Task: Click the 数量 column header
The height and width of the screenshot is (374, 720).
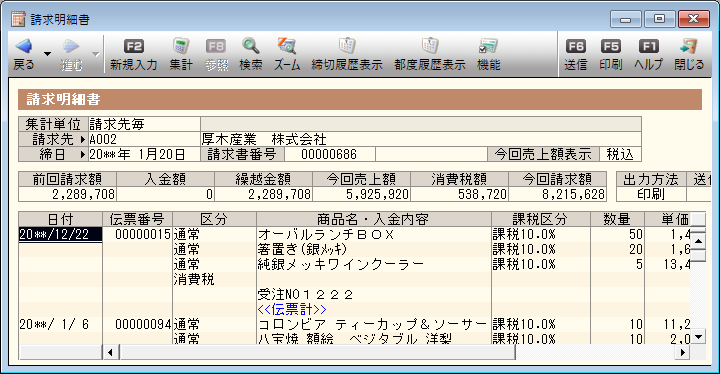Action: click(x=617, y=219)
